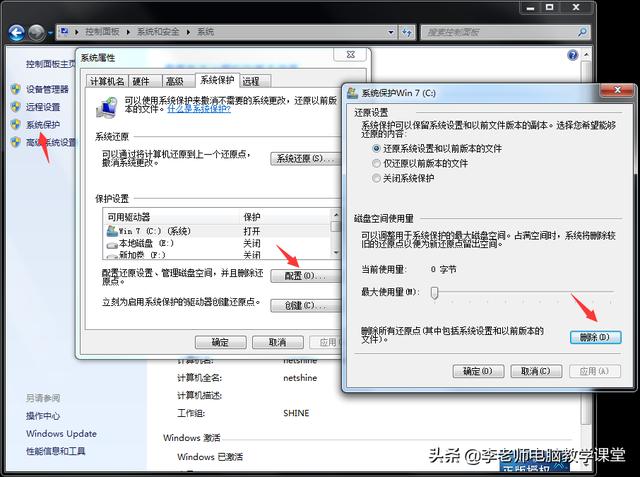This screenshot has height=477, width=640.
Task: Click 控制面板 breadcrumb segment
Action: [102, 32]
